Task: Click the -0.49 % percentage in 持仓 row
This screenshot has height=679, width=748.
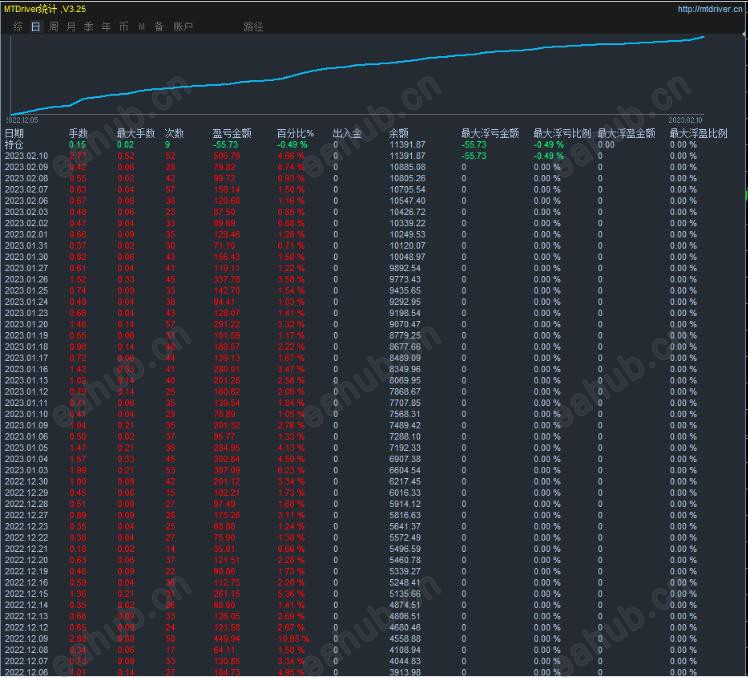Action: point(292,145)
